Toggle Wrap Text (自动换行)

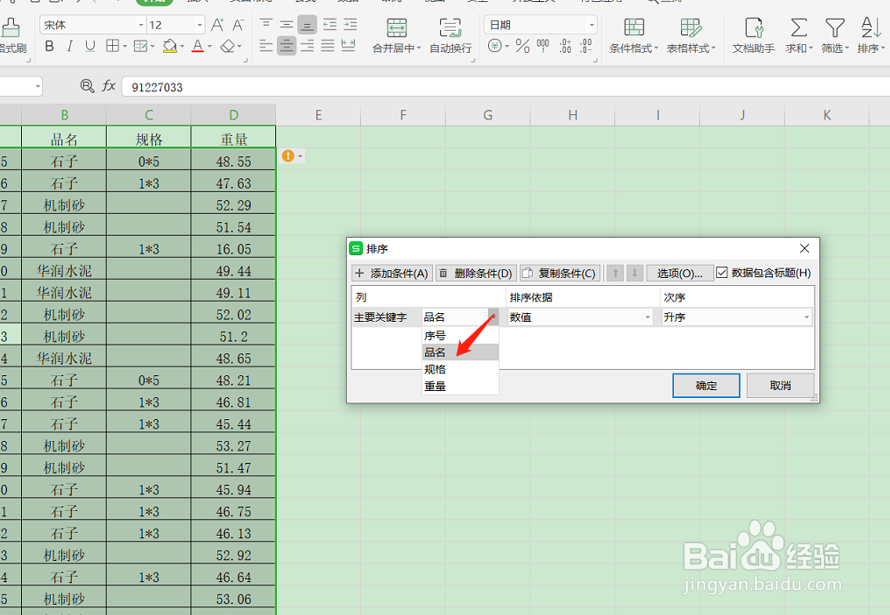[451, 35]
